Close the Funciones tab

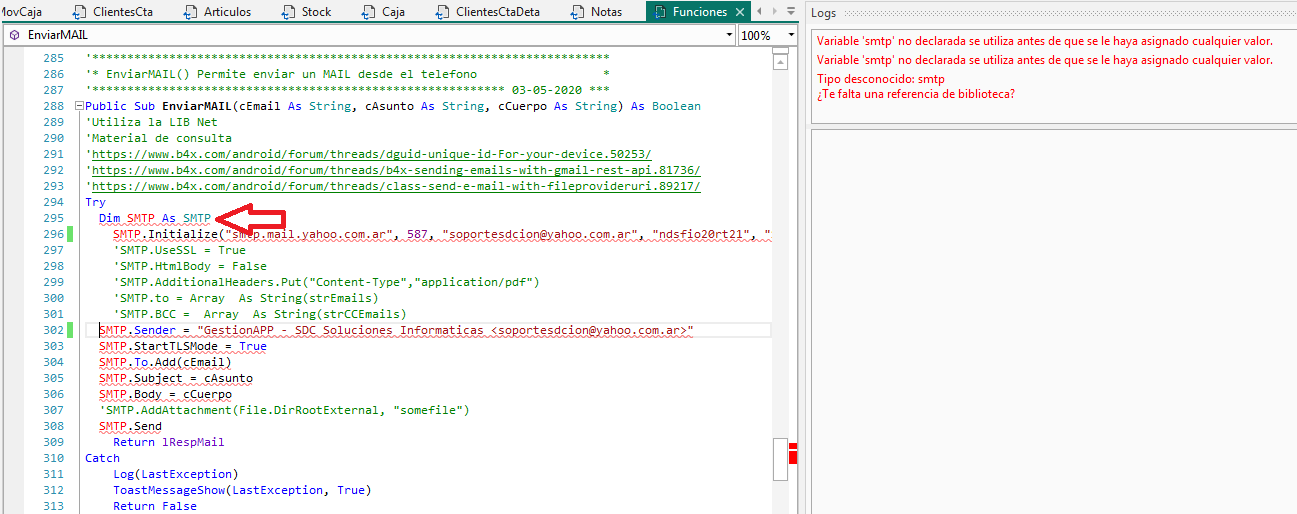[x=739, y=12]
